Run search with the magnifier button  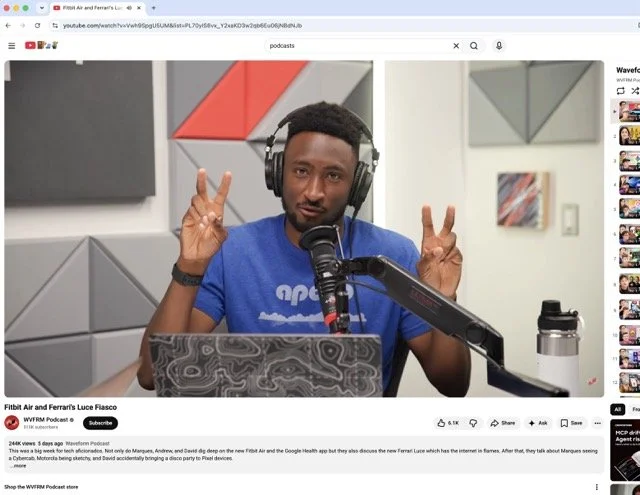pyautogui.click(x=474, y=46)
